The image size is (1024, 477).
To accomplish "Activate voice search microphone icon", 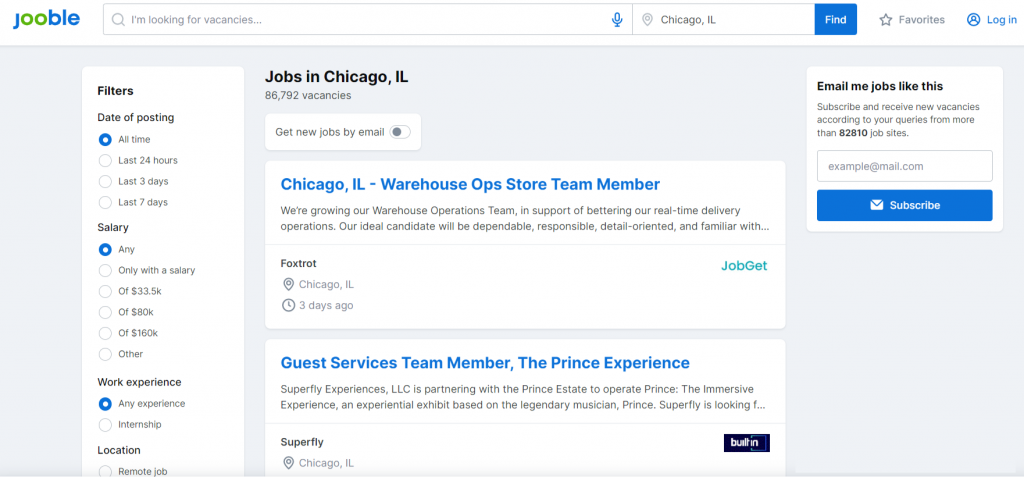I will click(616, 20).
